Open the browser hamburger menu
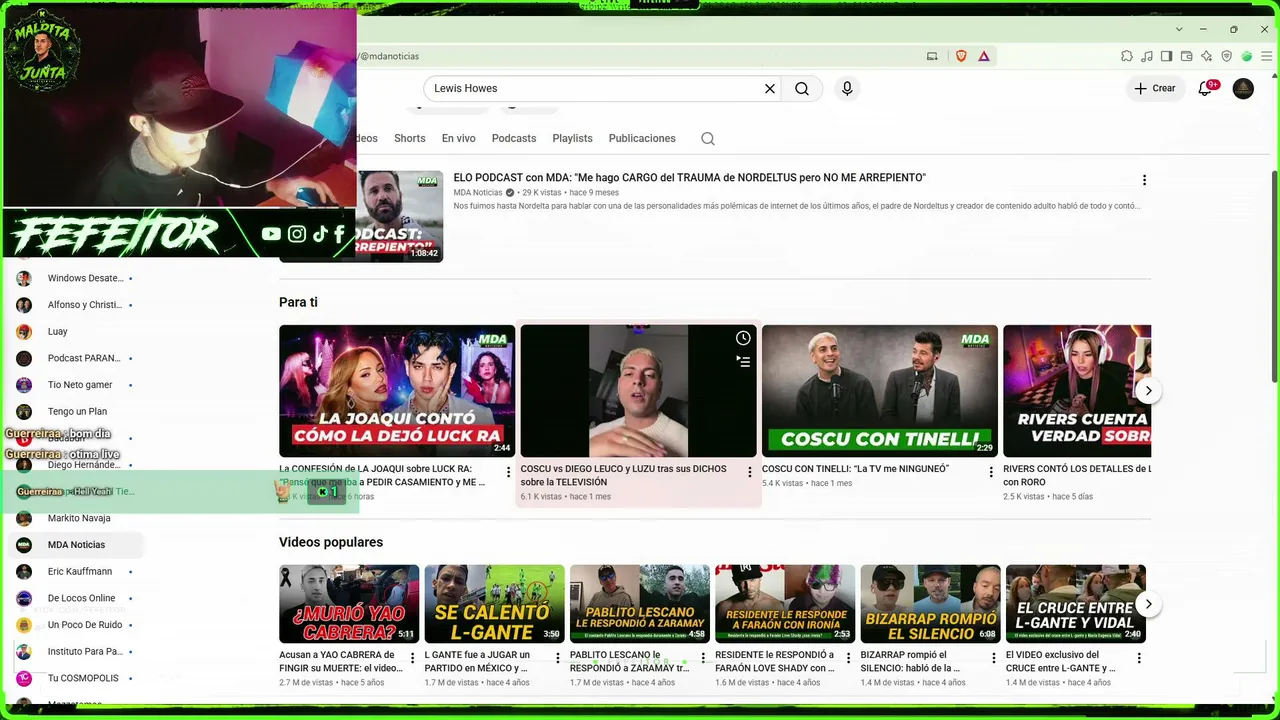Screen dimensions: 1280x720 [x=1266, y=56]
